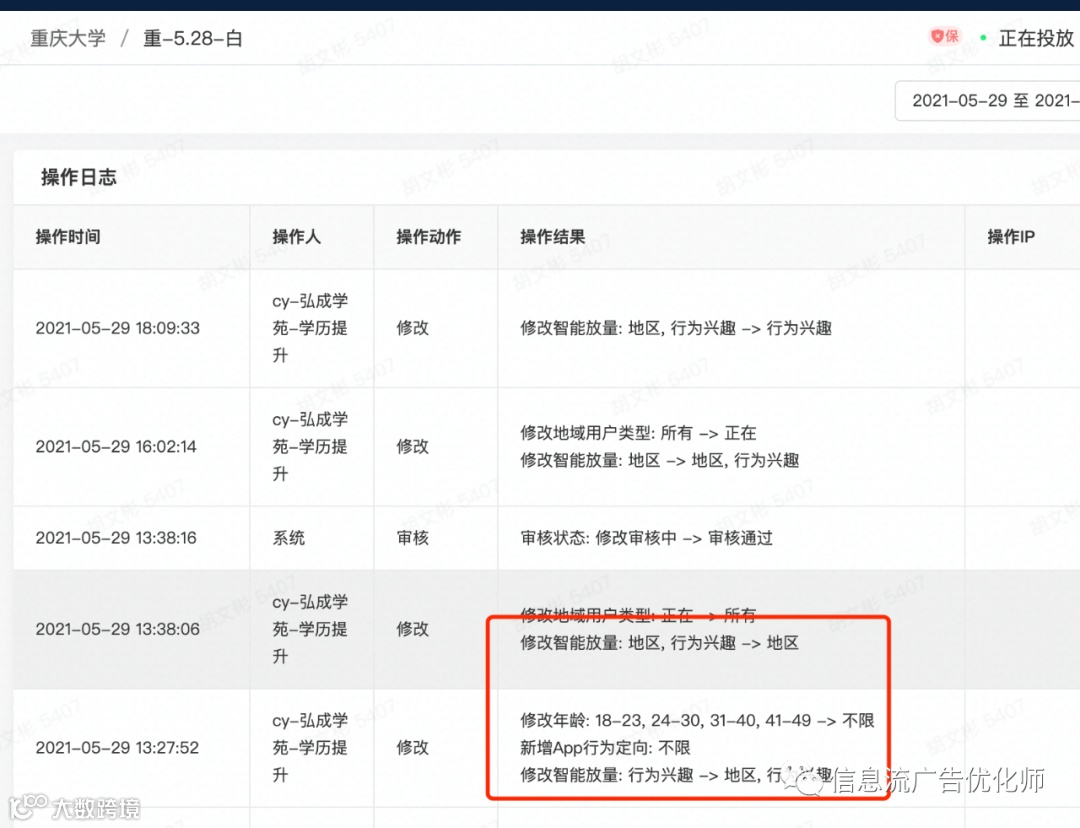1080x828 pixels.
Task: Click operator cy-弘成学苑-学历提升 in 18:09:33 row
Action: coord(310,328)
